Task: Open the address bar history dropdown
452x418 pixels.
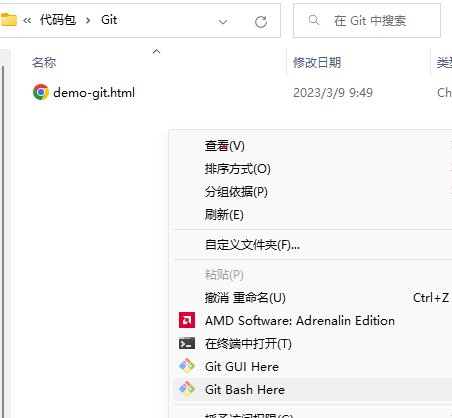Action: pyautogui.click(x=223, y=22)
